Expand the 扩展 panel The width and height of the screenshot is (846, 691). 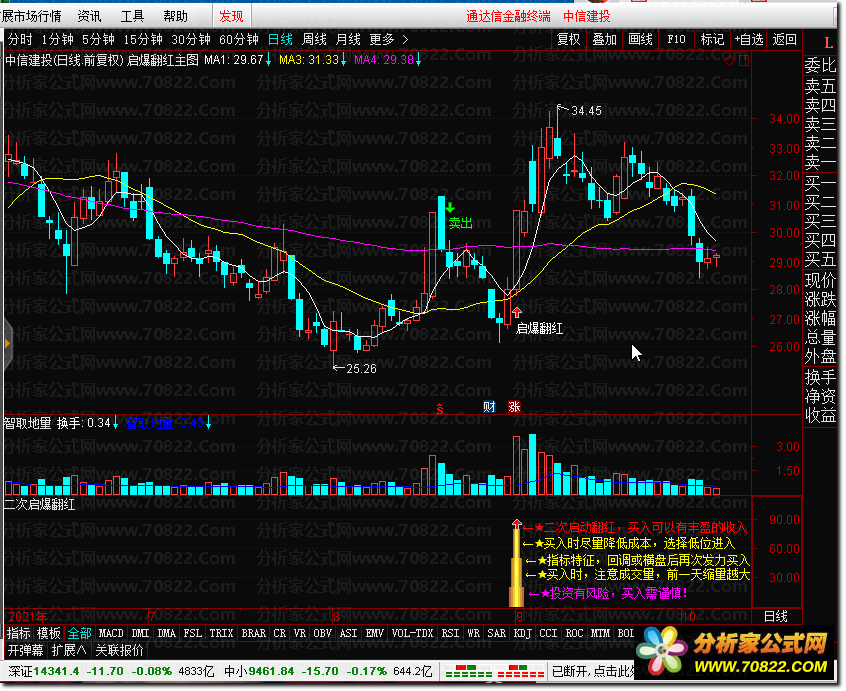(x=69, y=650)
